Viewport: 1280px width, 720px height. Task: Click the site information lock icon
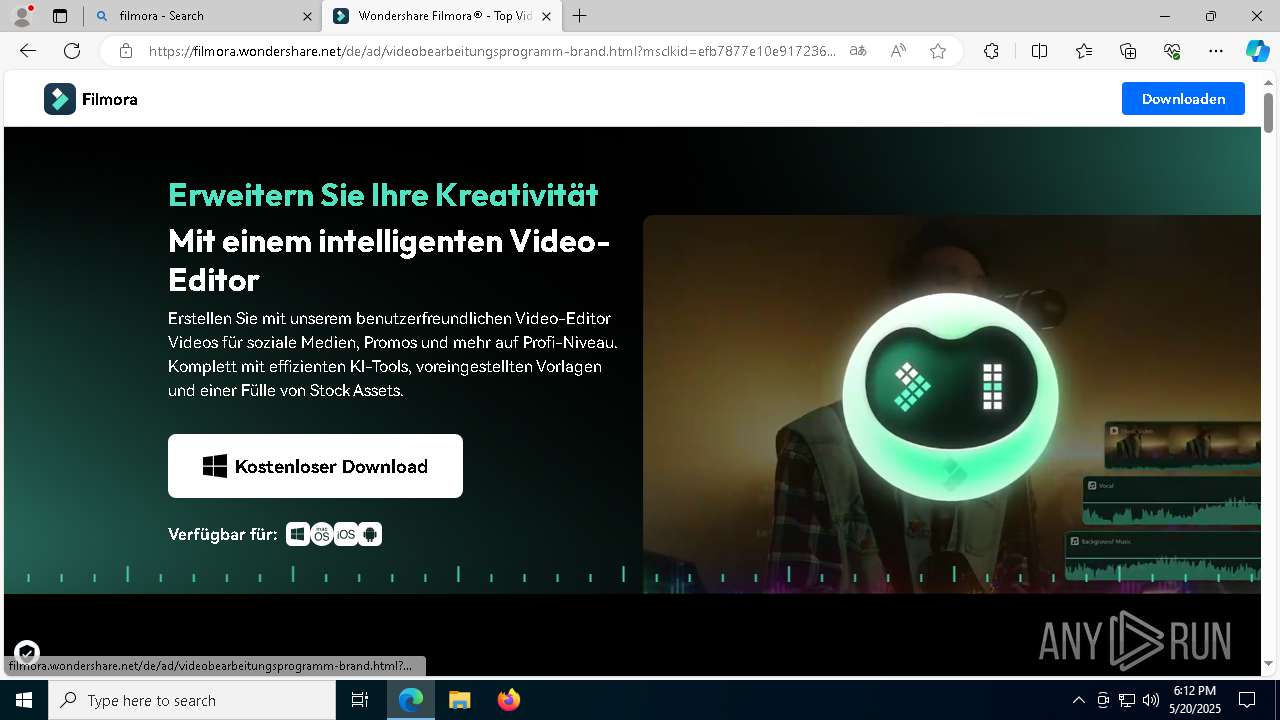[x=126, y=51]
